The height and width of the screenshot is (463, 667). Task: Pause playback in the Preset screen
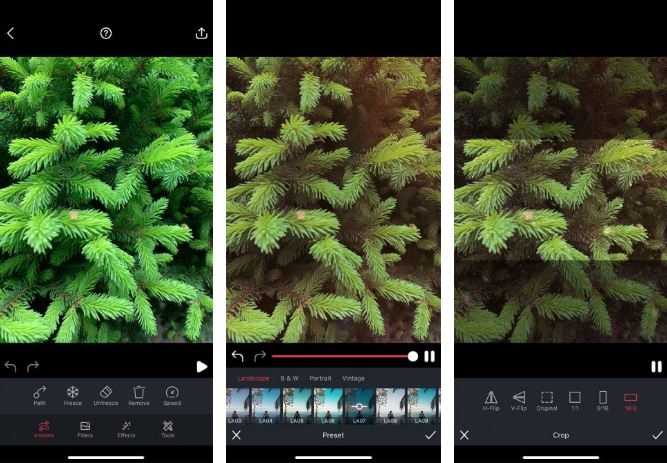point(430,356)
